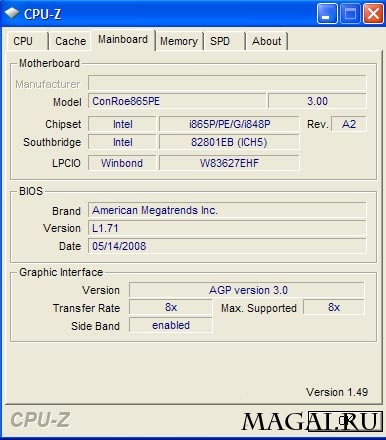
Task: Click the Southbridge vendor Intel field
Action: [x=122, y=142]
